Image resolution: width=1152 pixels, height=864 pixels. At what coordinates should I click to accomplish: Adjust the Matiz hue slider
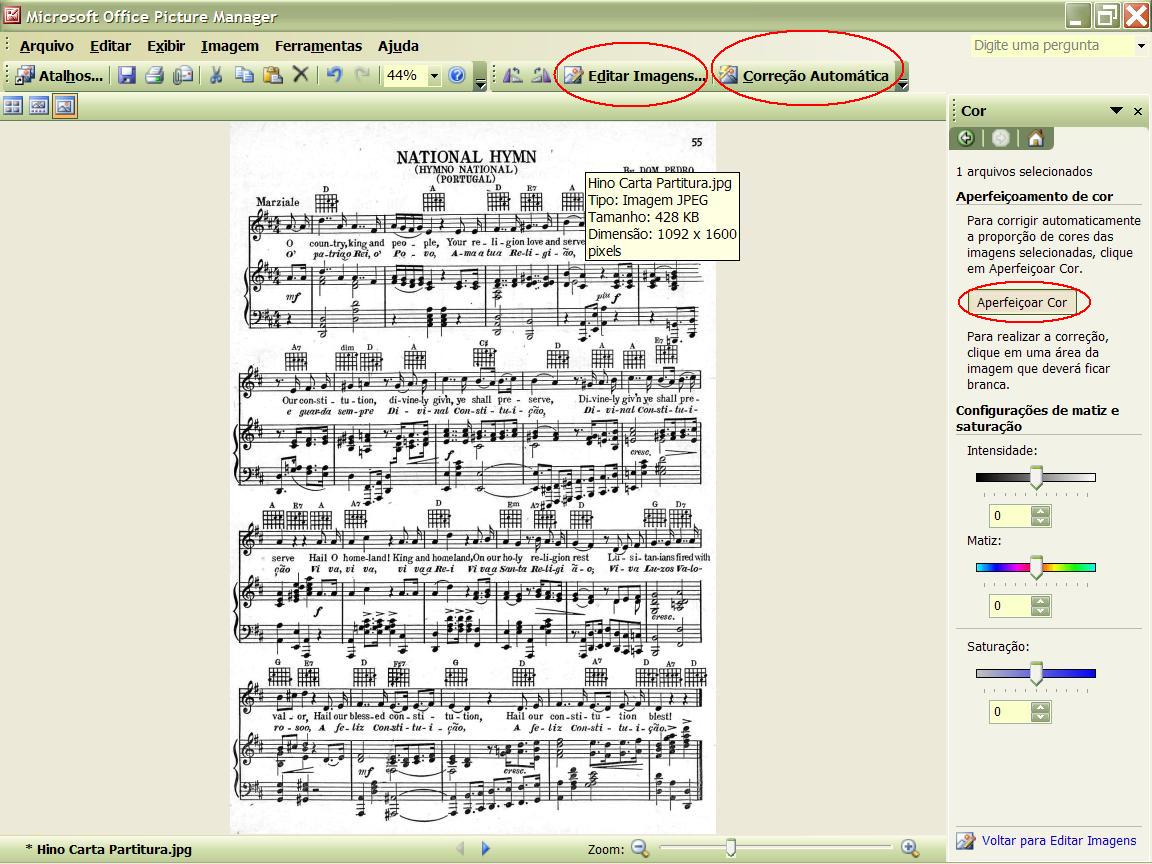(x=1036, y=567)
